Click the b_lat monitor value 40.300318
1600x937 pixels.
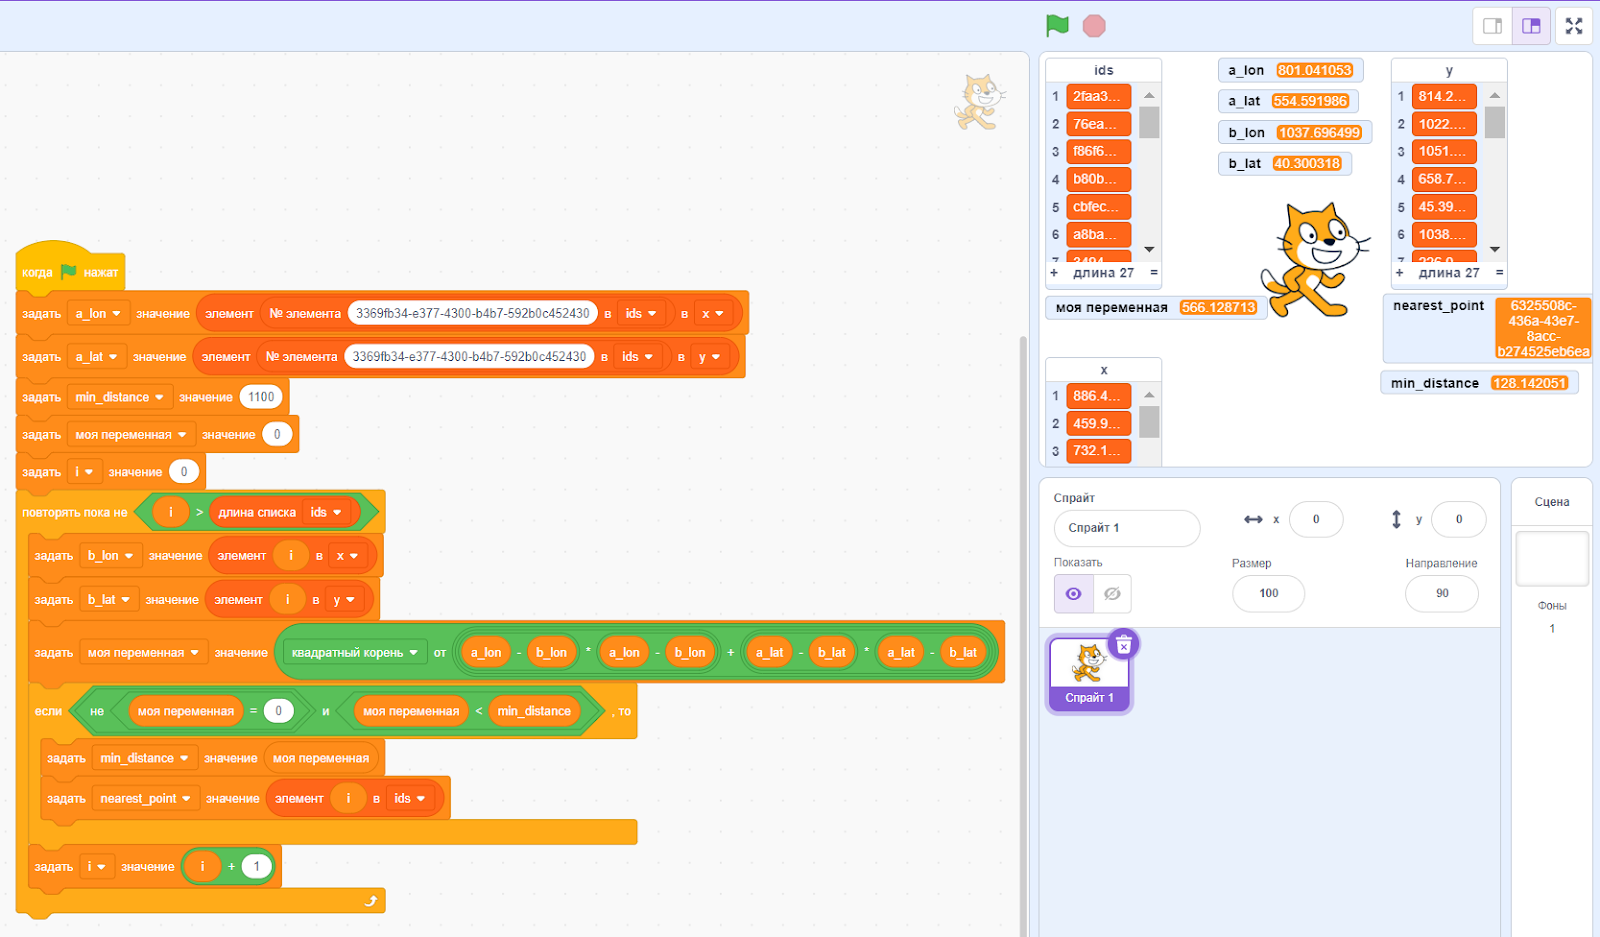(x=1307, y=163)
